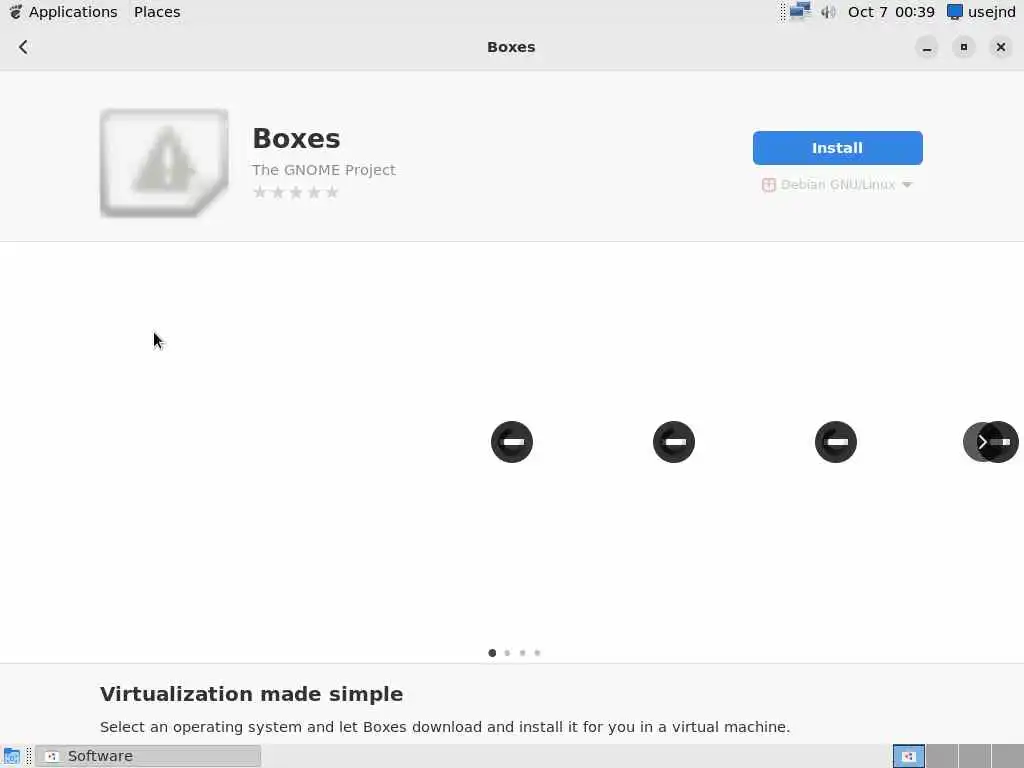This screenshot has width=1024, height=768.
Task: Click the 'Select an operating system' description text
Action: [445, 727]
